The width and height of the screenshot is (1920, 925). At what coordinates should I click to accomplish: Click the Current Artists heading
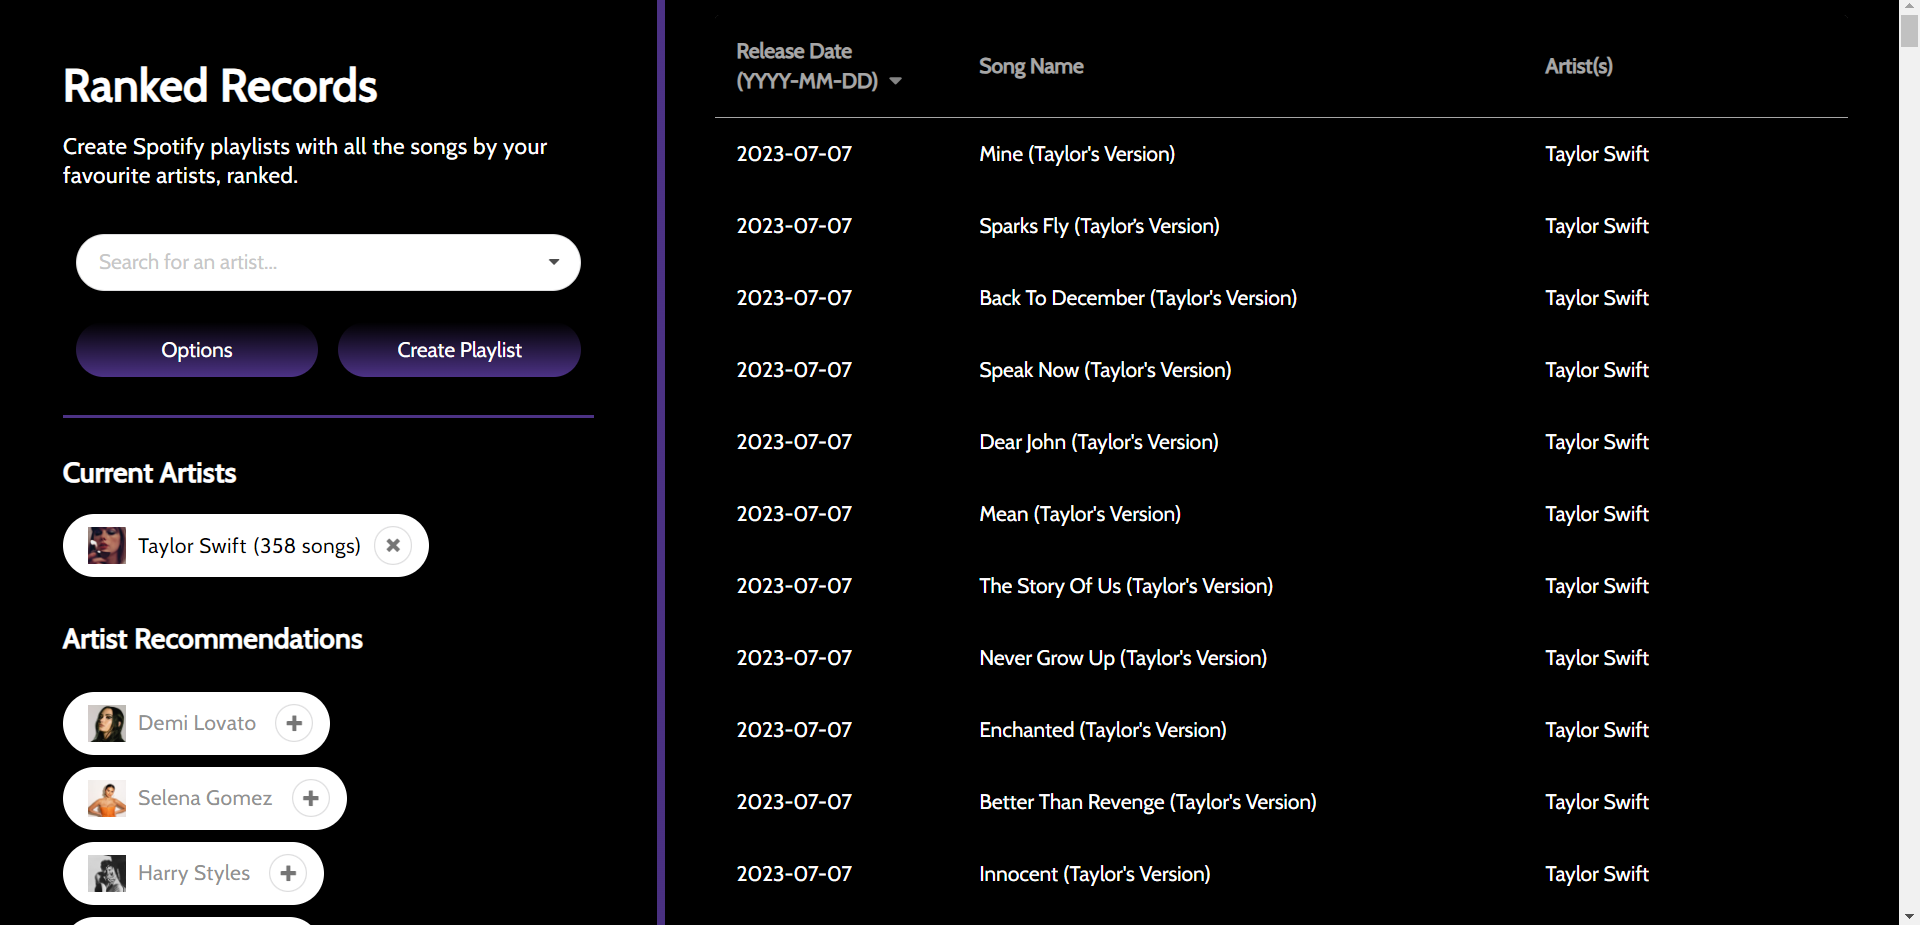(x=149, y=473)
